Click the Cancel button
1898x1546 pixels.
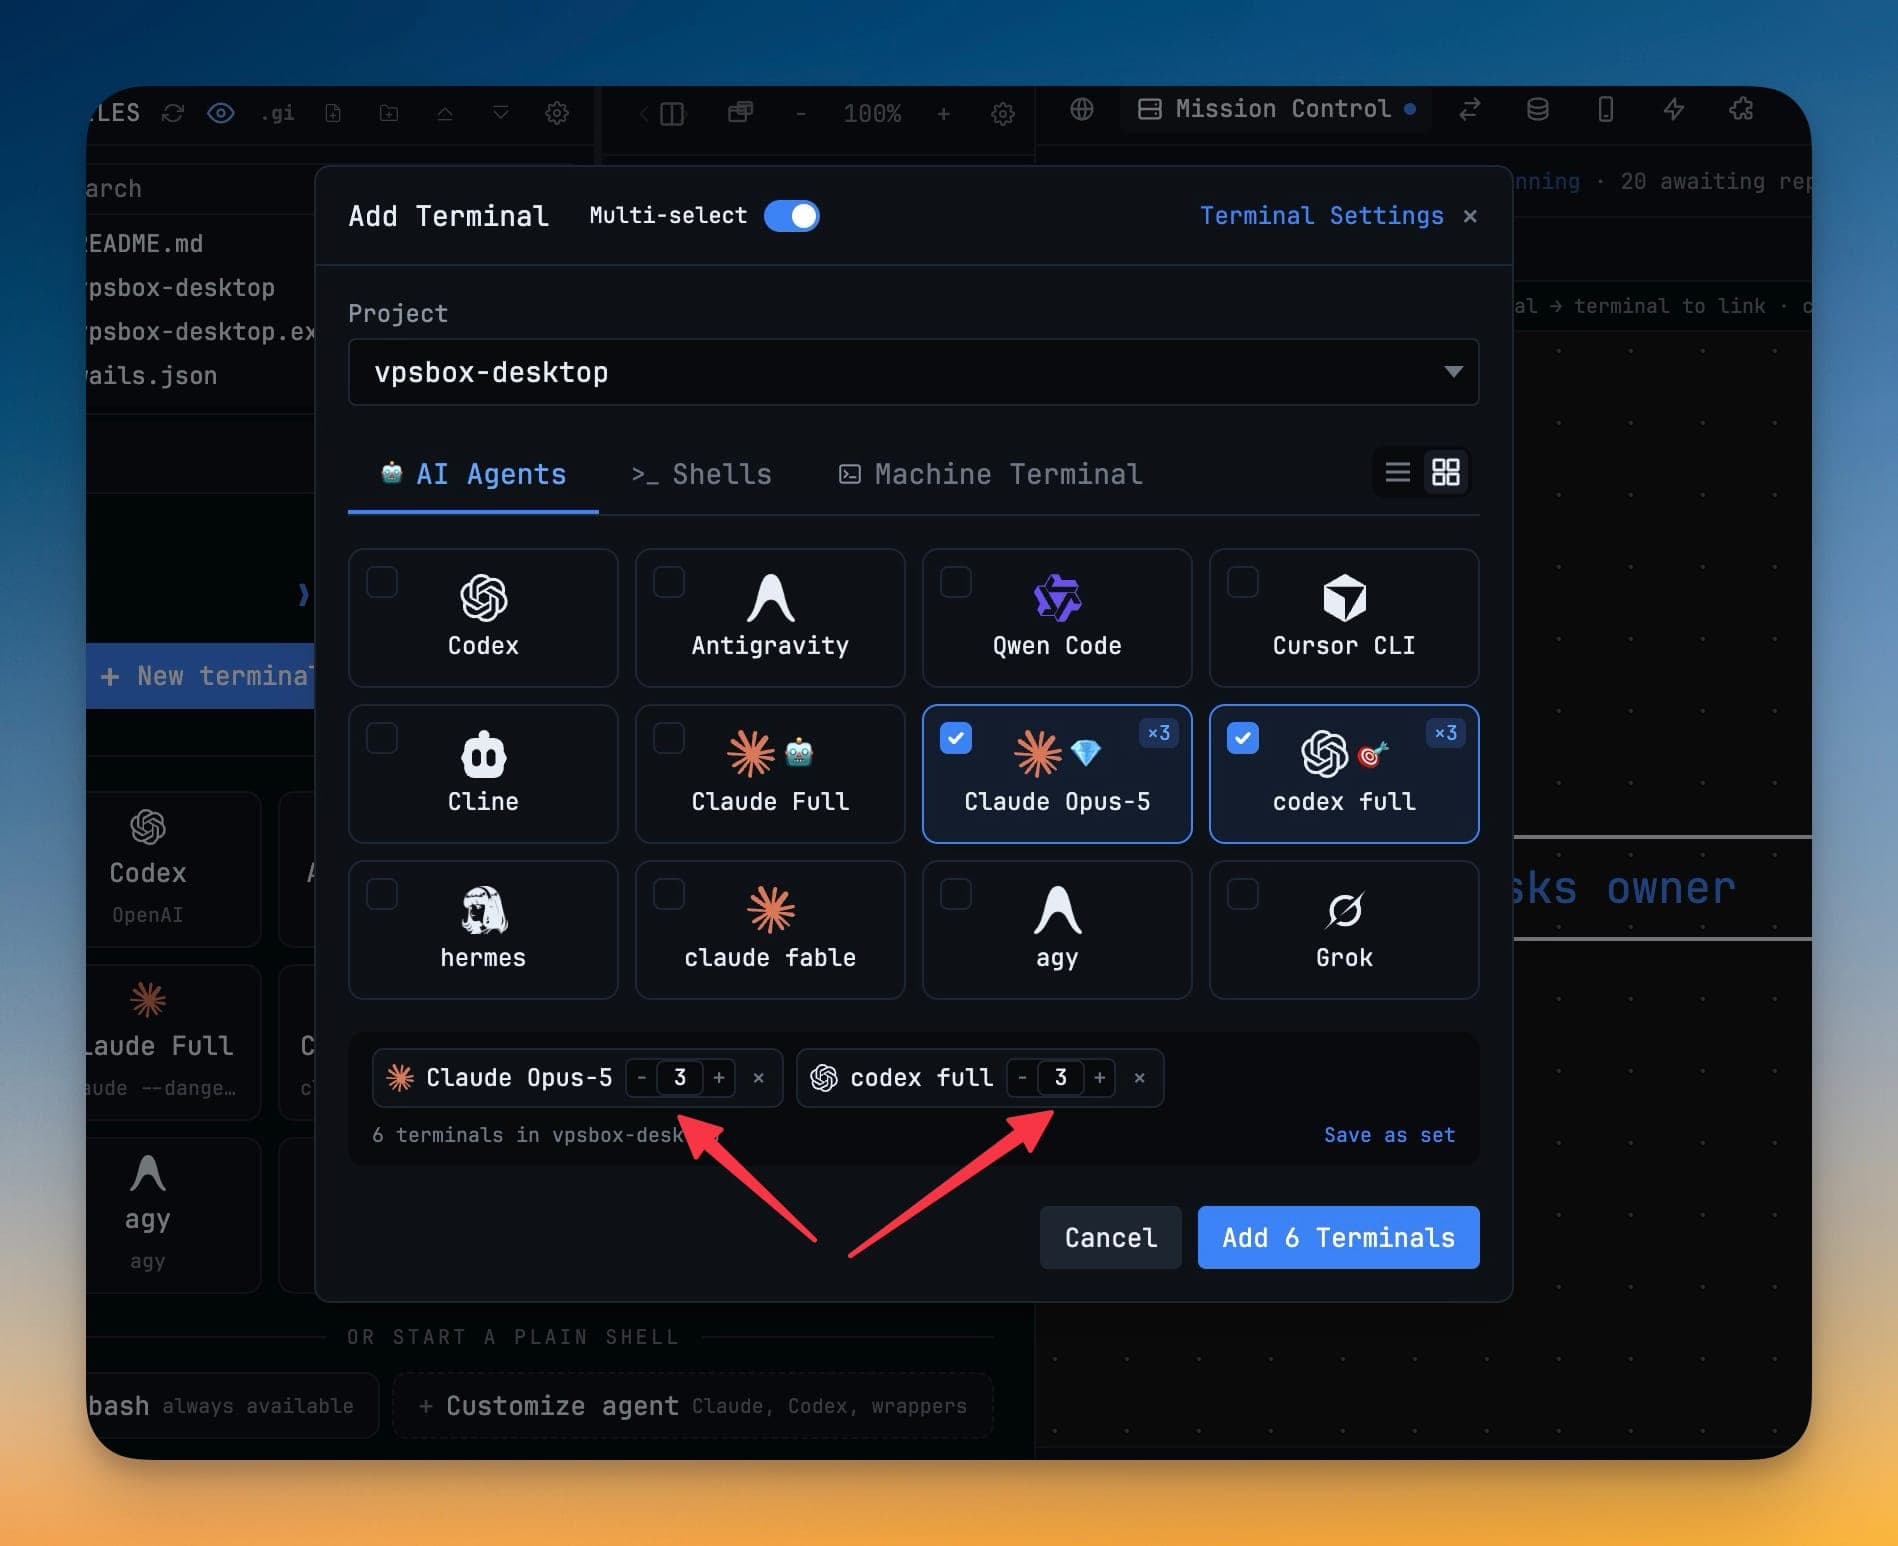pos(1110,1238)
